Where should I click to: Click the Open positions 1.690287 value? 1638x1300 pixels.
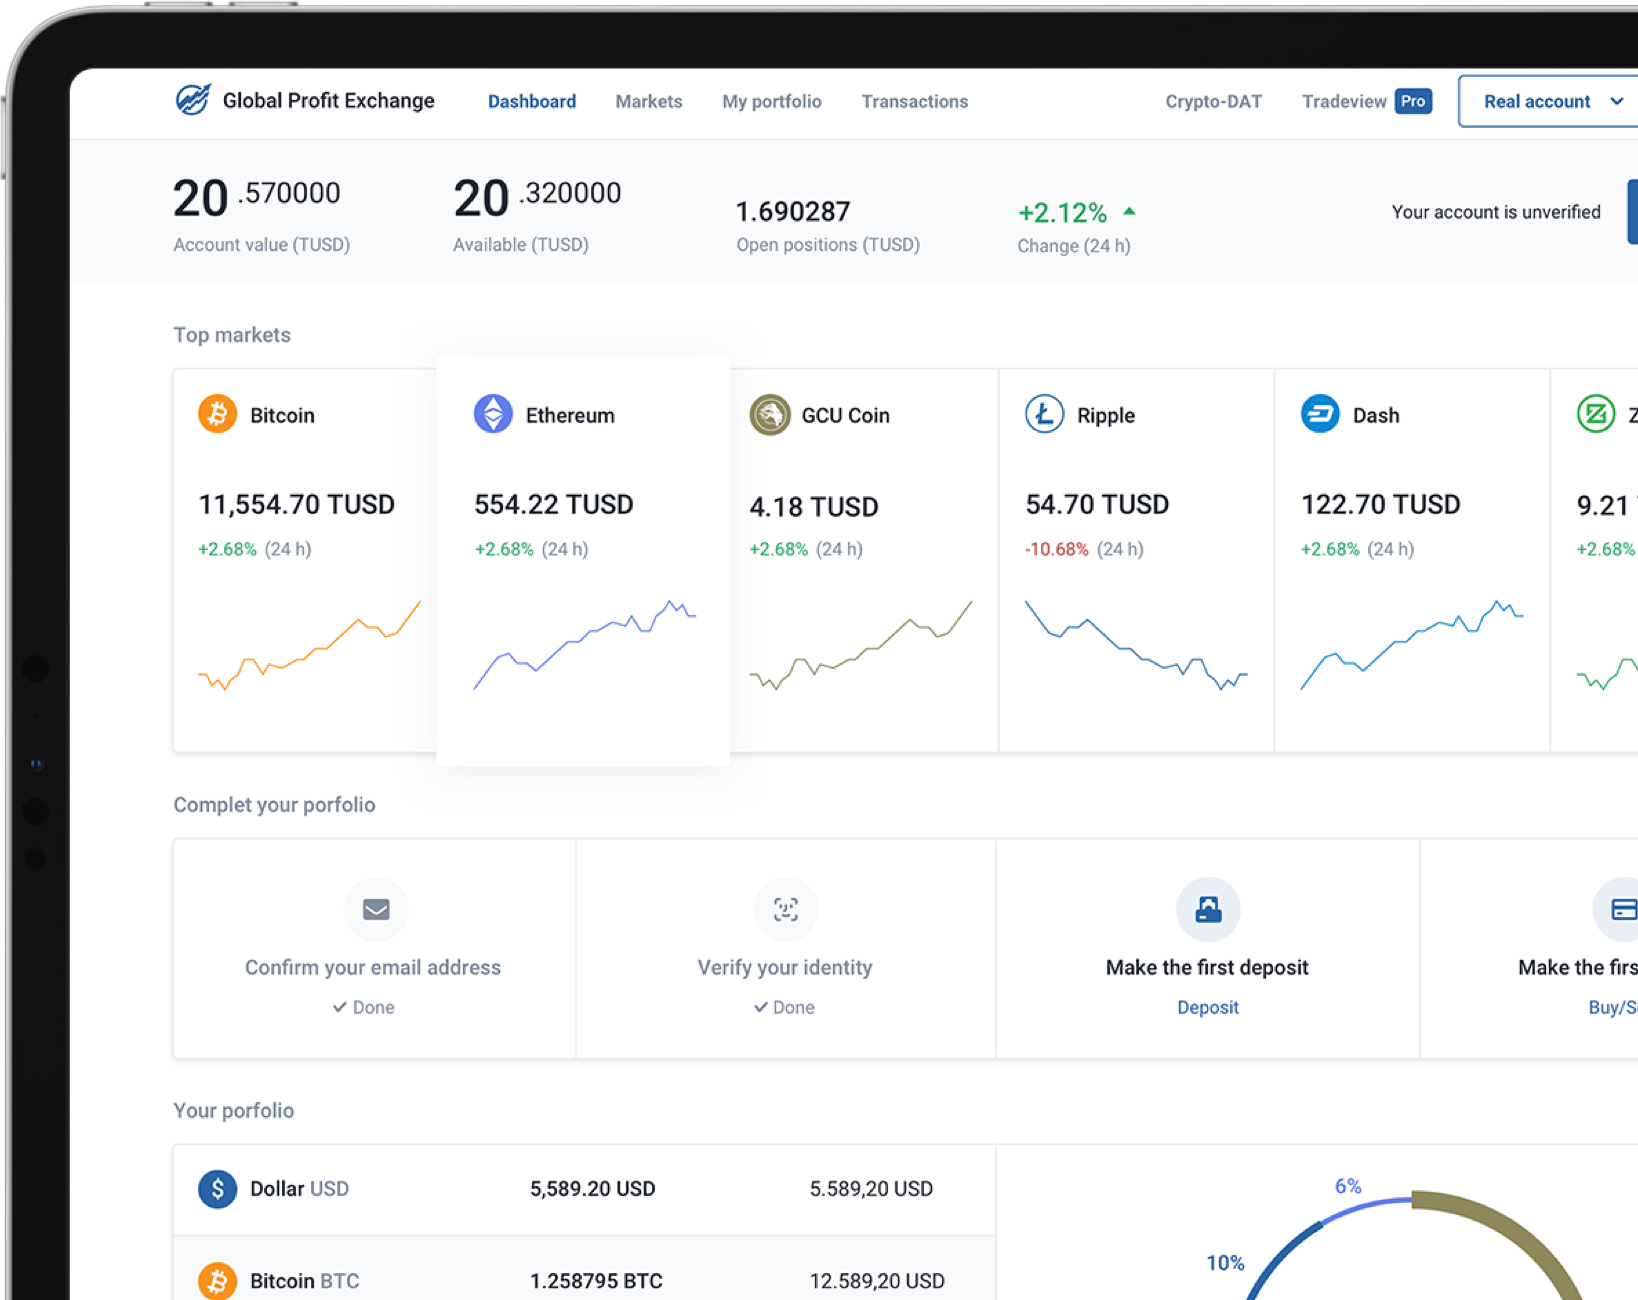[793, 211]
